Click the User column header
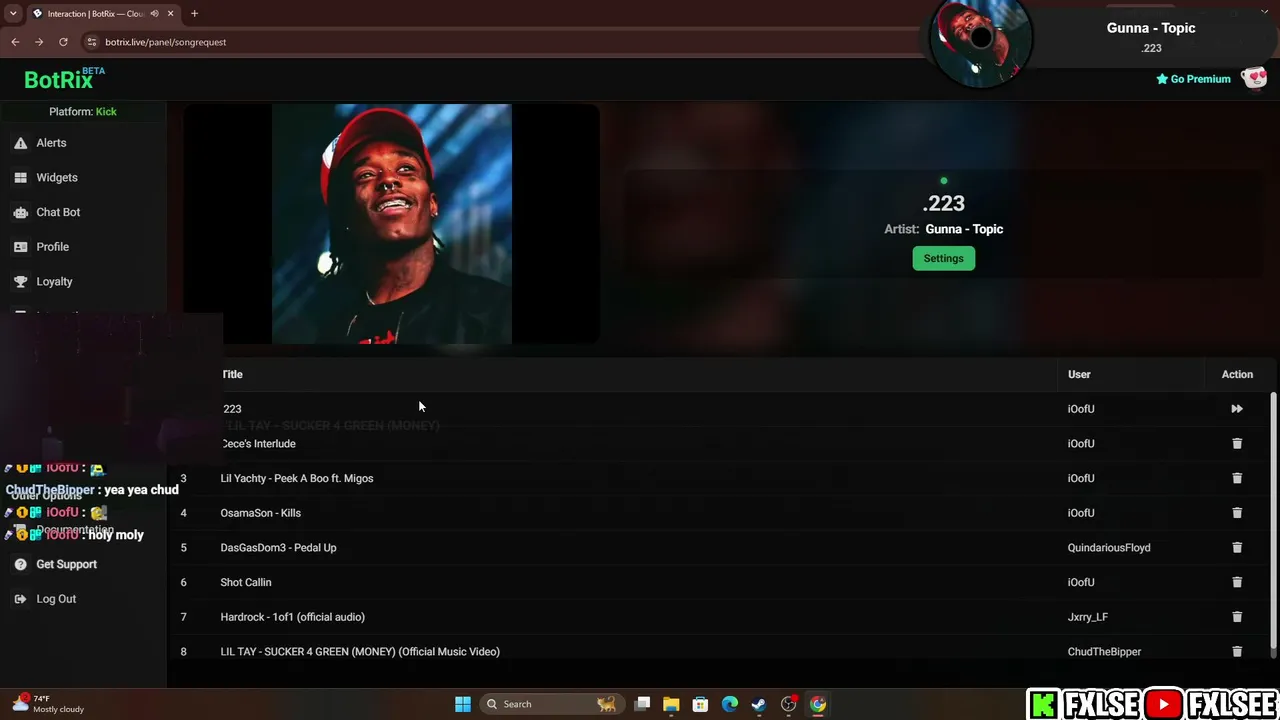Screen dimensions: 1280x720 (1079, 375)
